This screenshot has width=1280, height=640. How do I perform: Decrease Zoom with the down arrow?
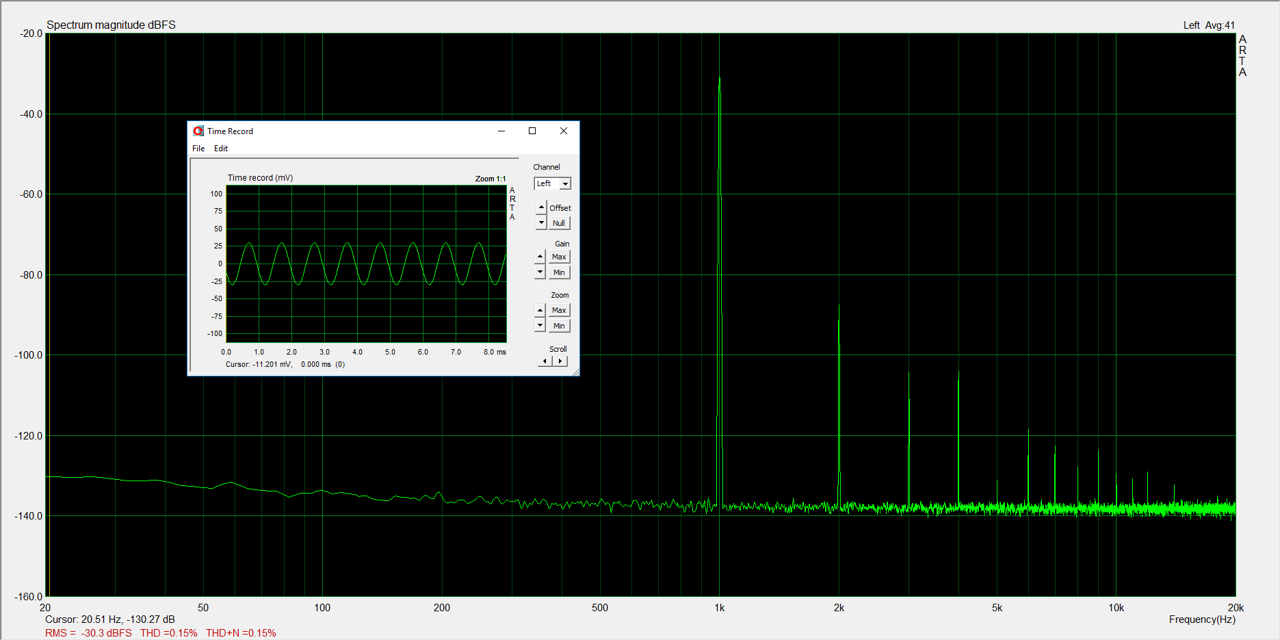pos(541,325)
